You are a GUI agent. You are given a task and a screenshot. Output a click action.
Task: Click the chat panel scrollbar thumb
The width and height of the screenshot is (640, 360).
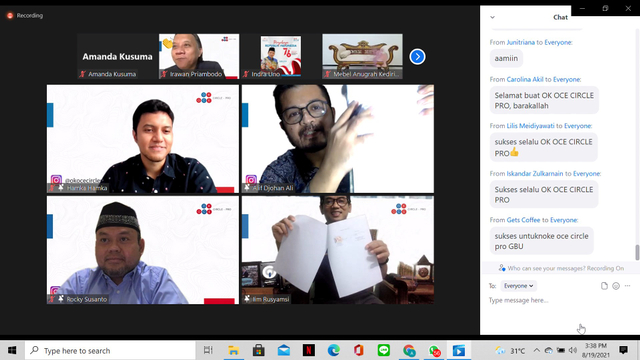[x=637, y=252]
